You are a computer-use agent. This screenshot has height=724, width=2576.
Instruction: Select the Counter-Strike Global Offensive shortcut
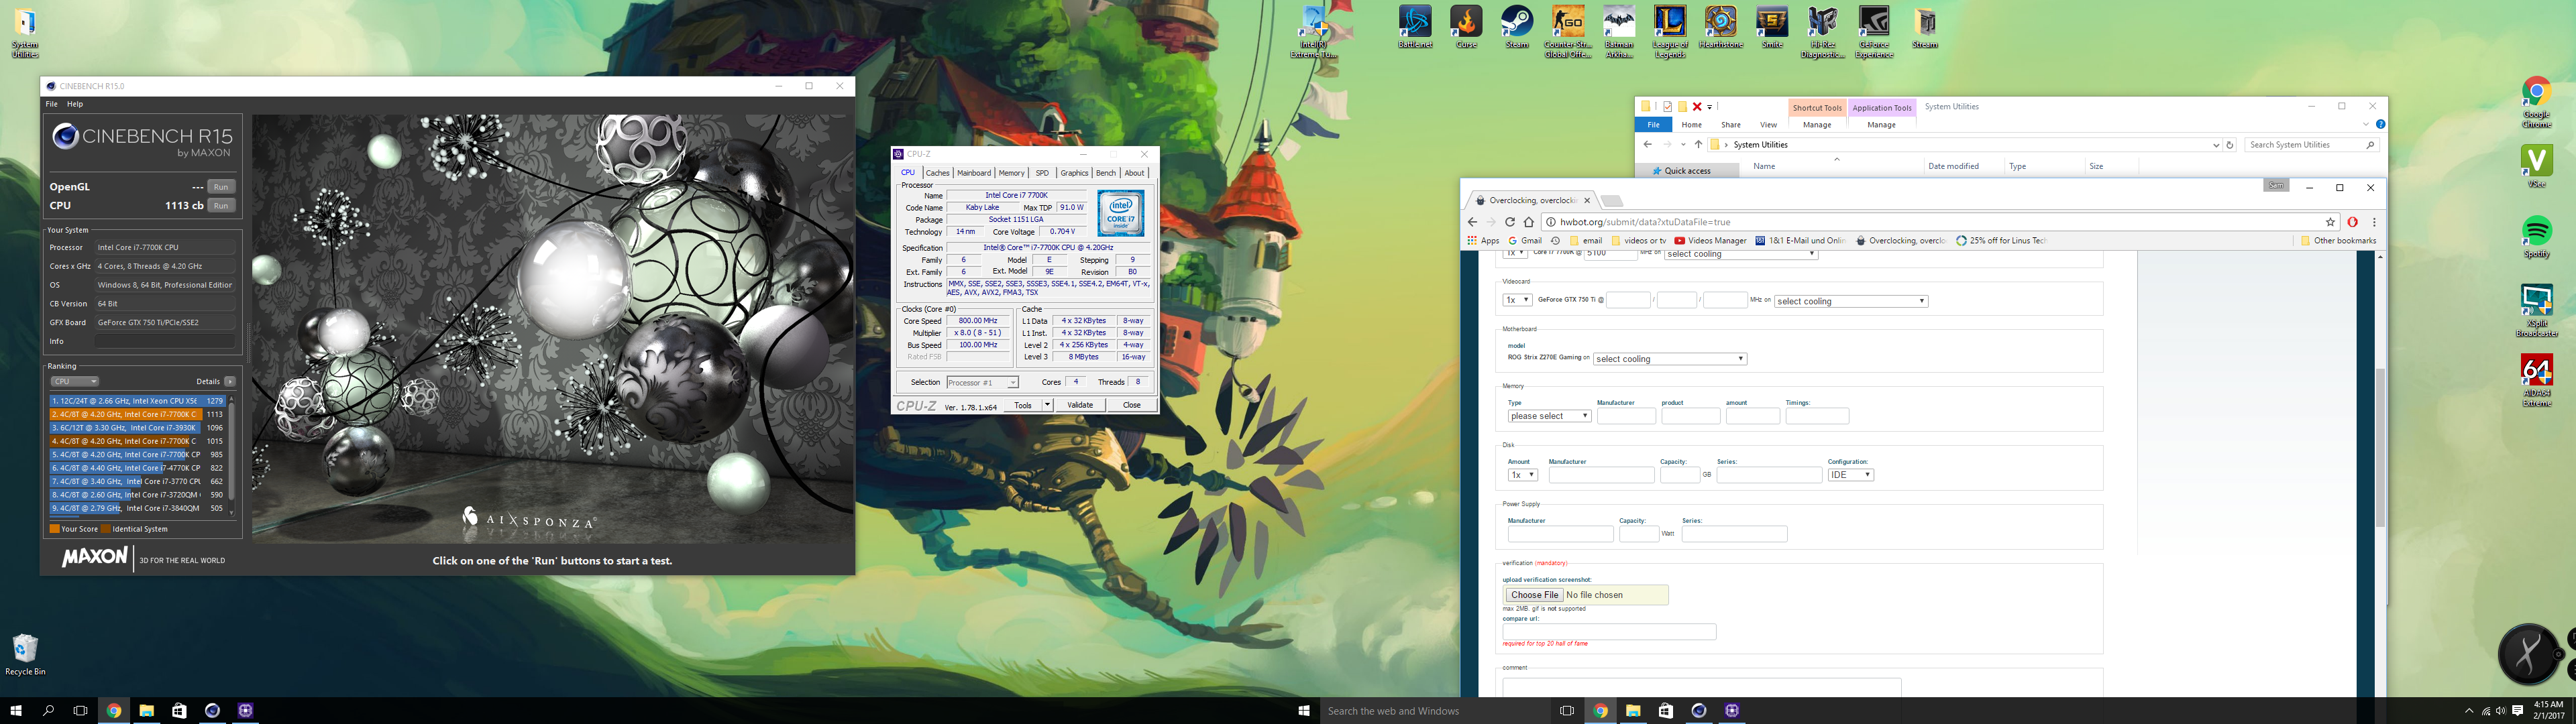point(1567,32)
